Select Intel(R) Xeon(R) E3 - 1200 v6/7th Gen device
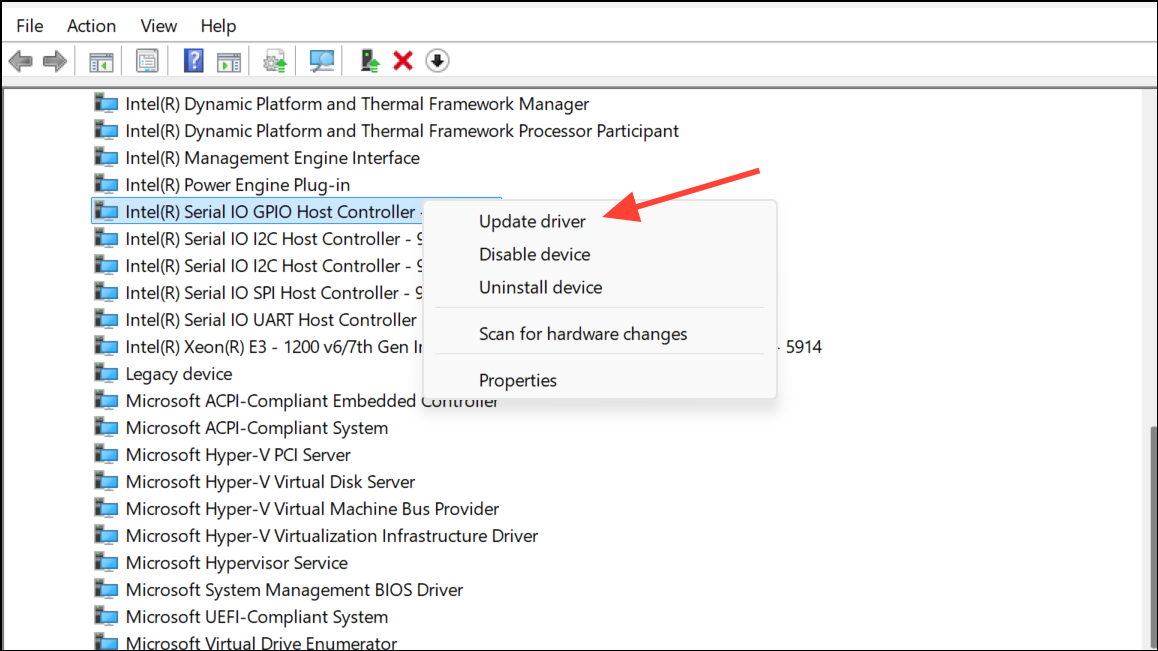1158x651 pixels. pos(274,347)
